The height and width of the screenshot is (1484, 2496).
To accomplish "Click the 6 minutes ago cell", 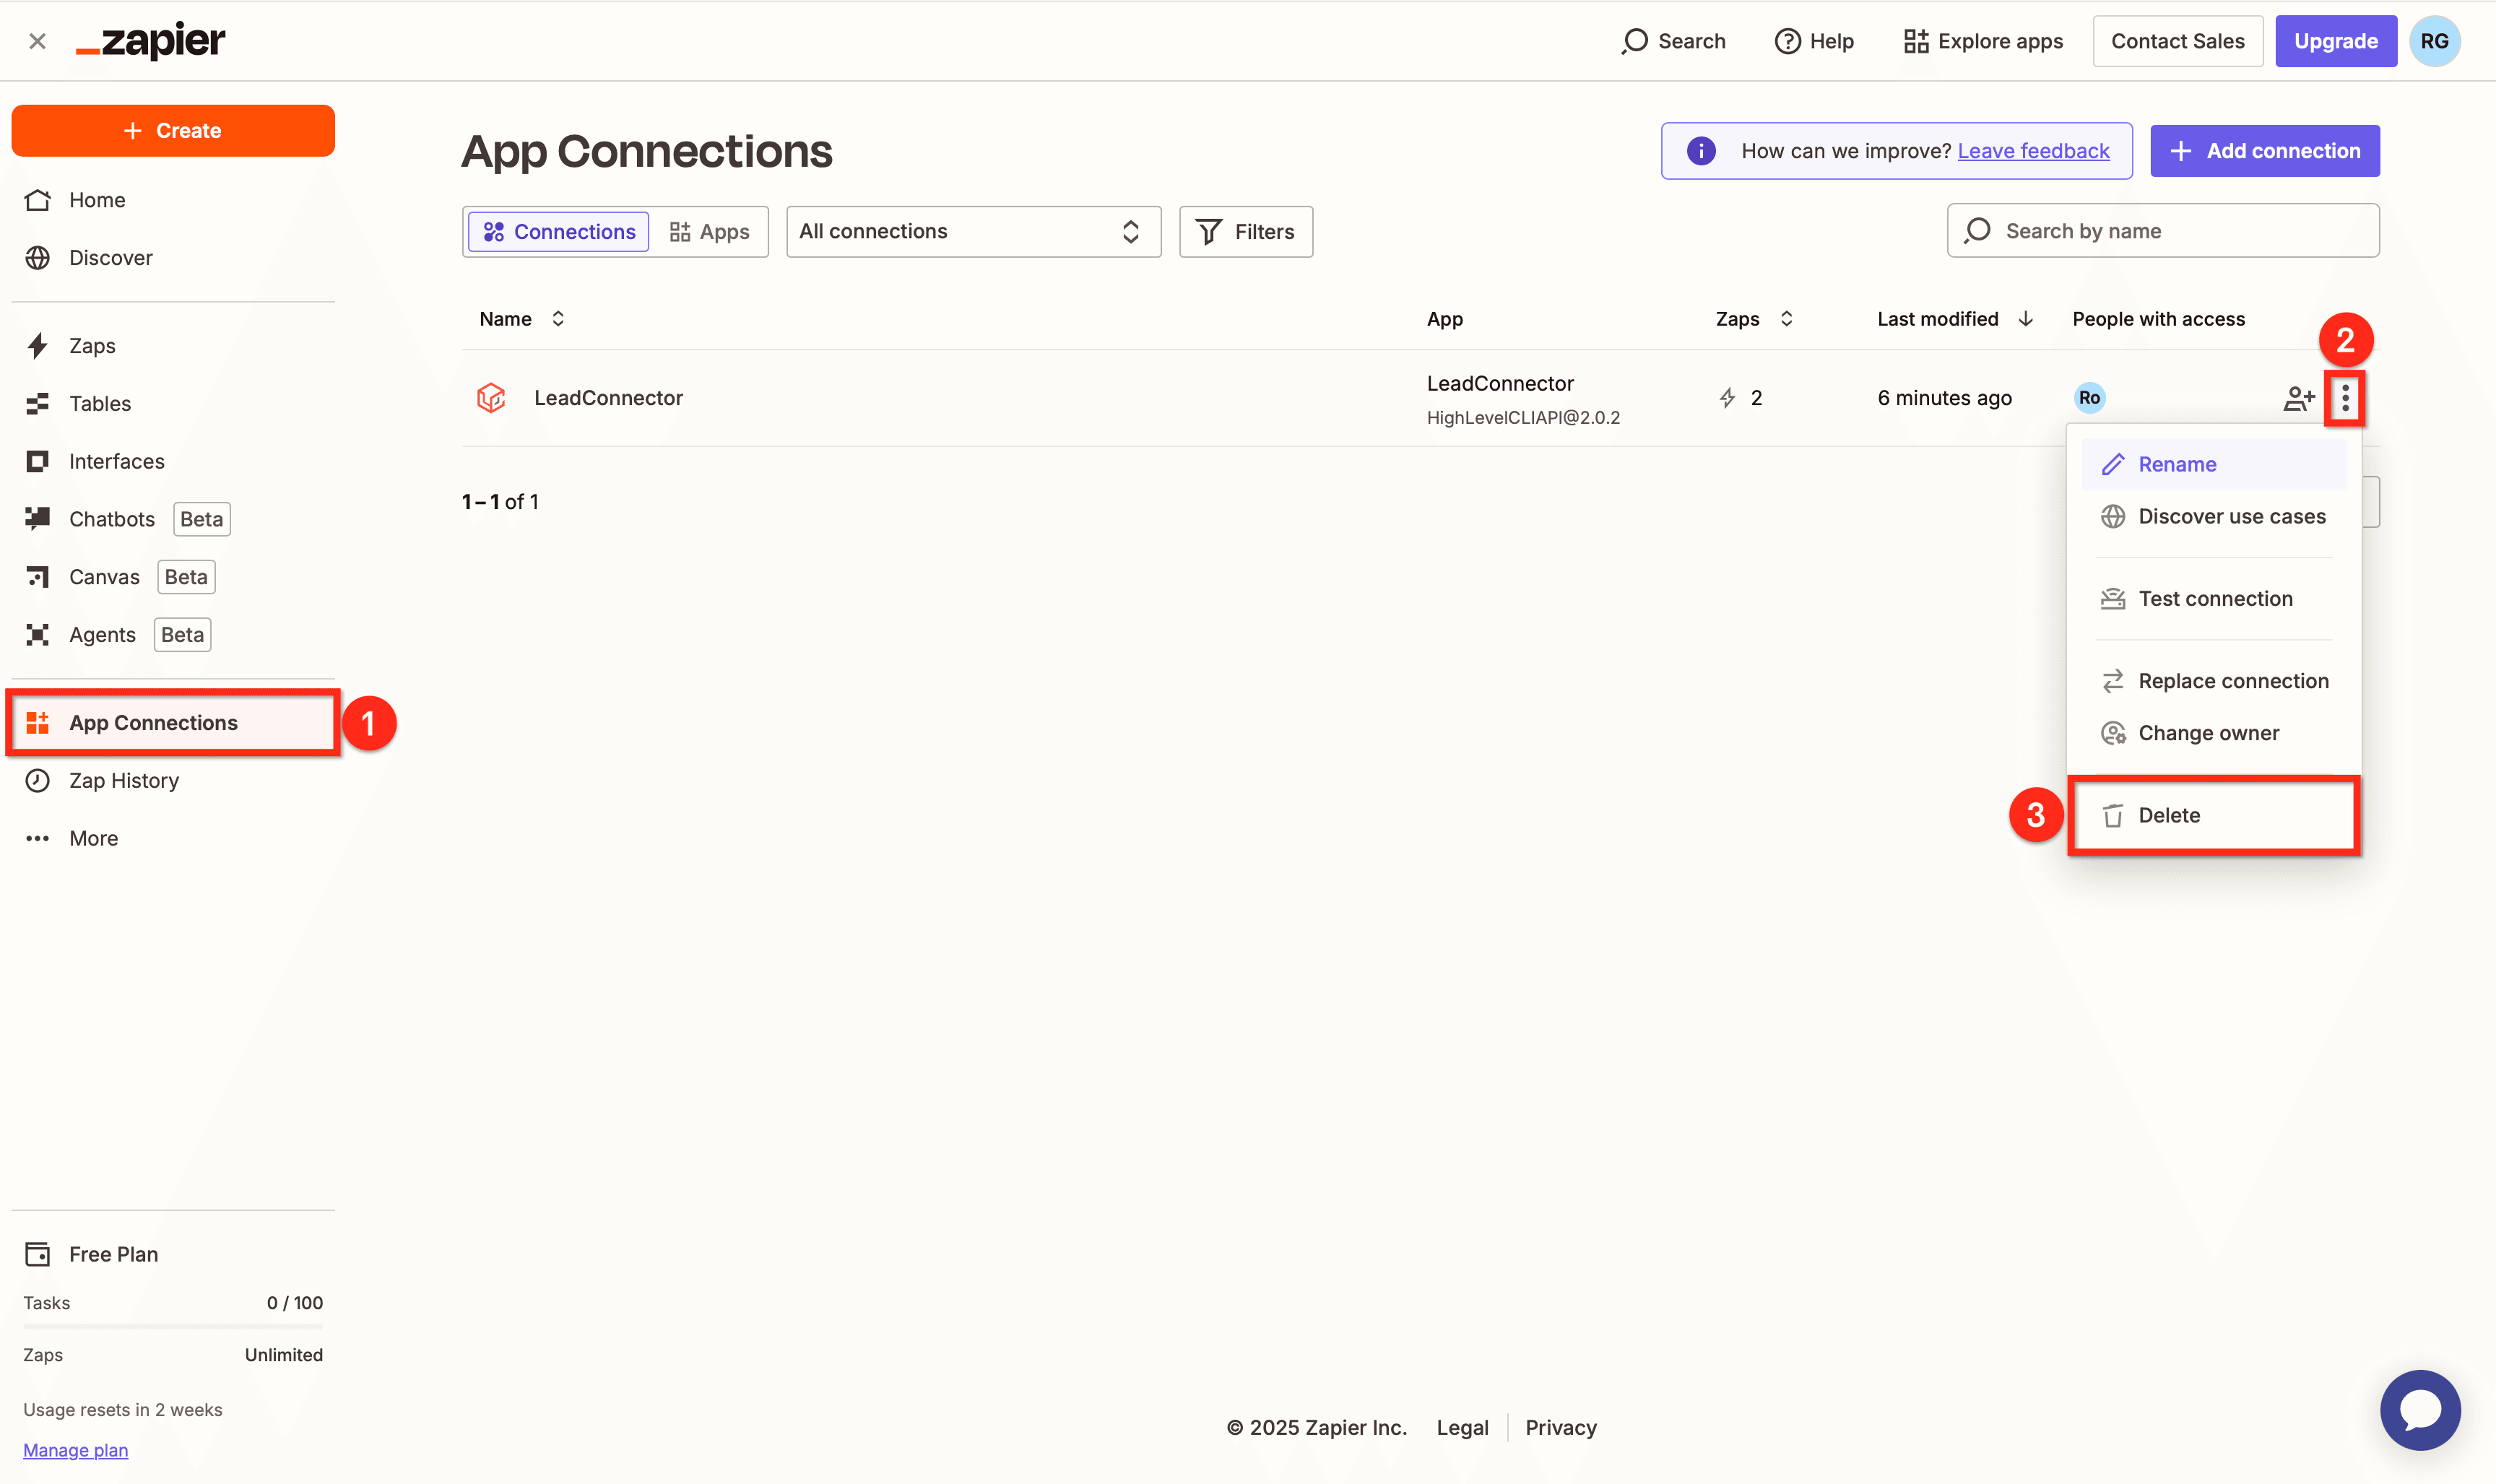I will click(x=1944, y=398).
